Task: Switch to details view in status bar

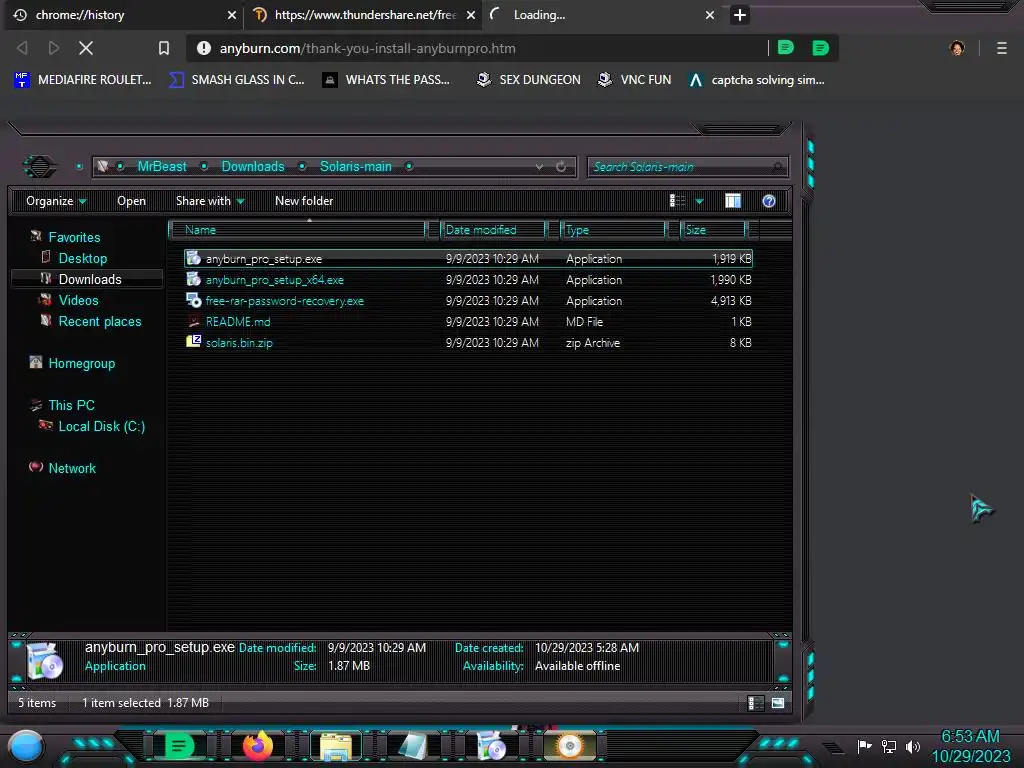Action: pyautogui.click(x=756, y=703)
